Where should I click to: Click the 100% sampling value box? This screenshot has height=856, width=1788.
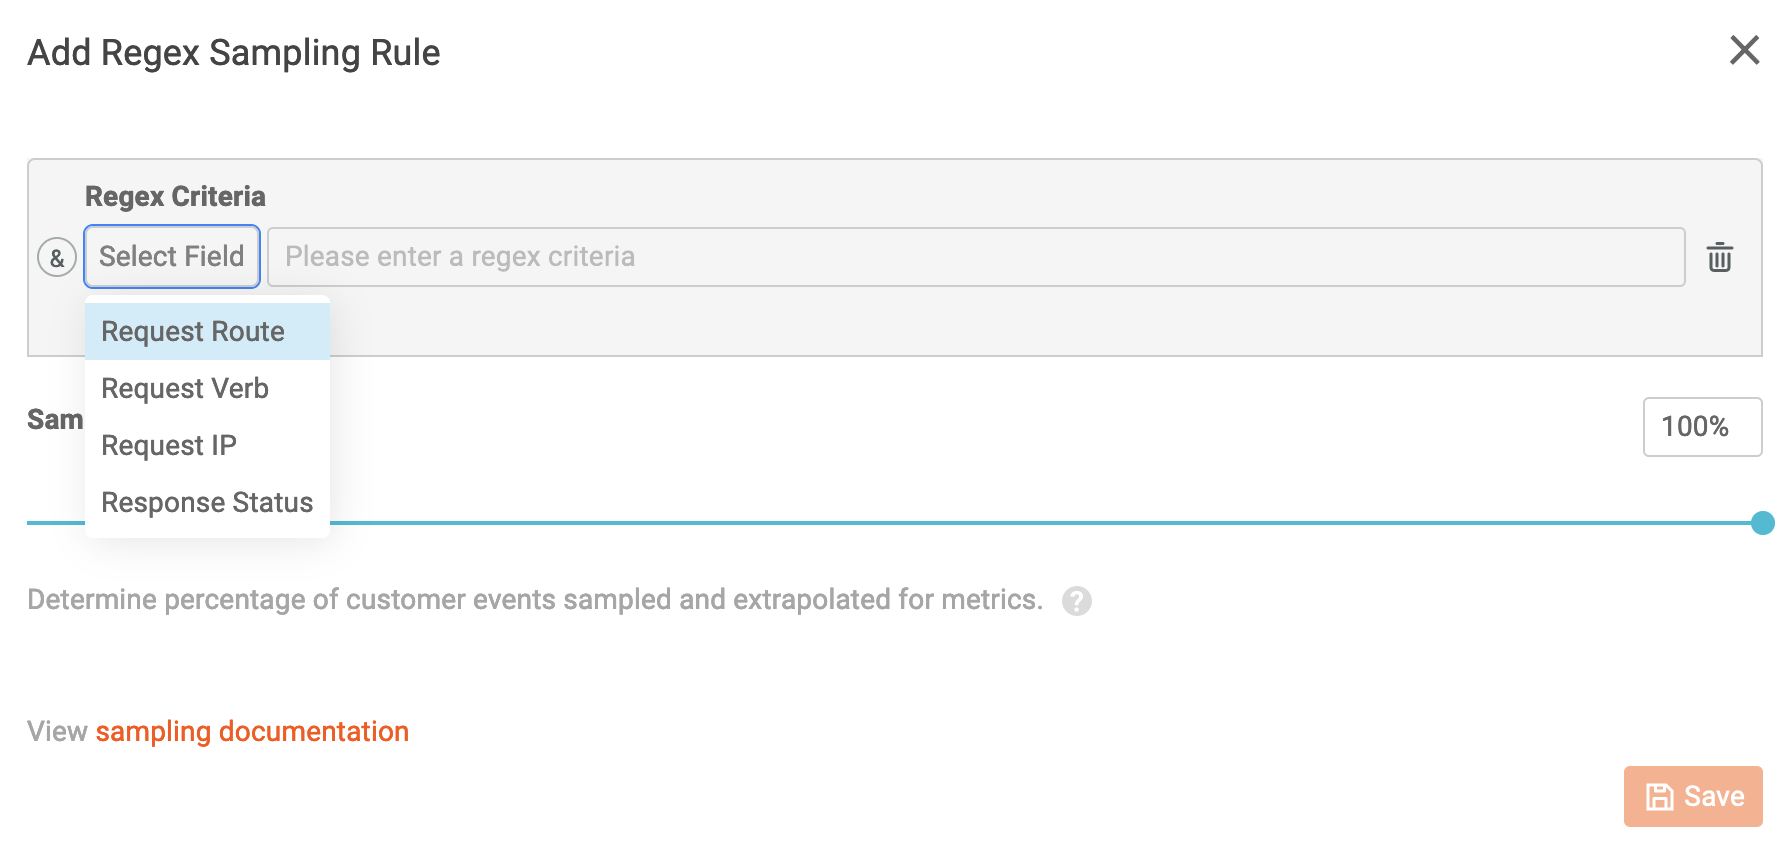tap(1702, 427)
